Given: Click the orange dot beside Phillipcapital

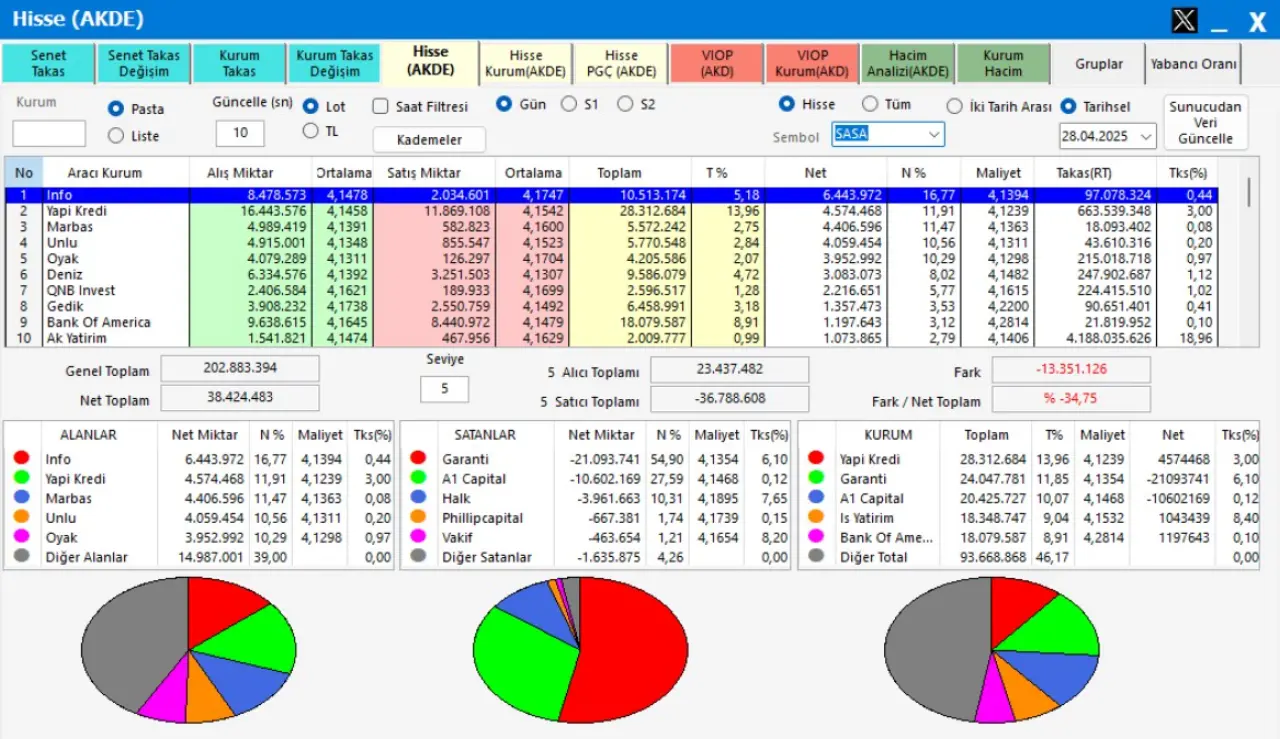Looking at the screenshot, I should pos(418,518).
